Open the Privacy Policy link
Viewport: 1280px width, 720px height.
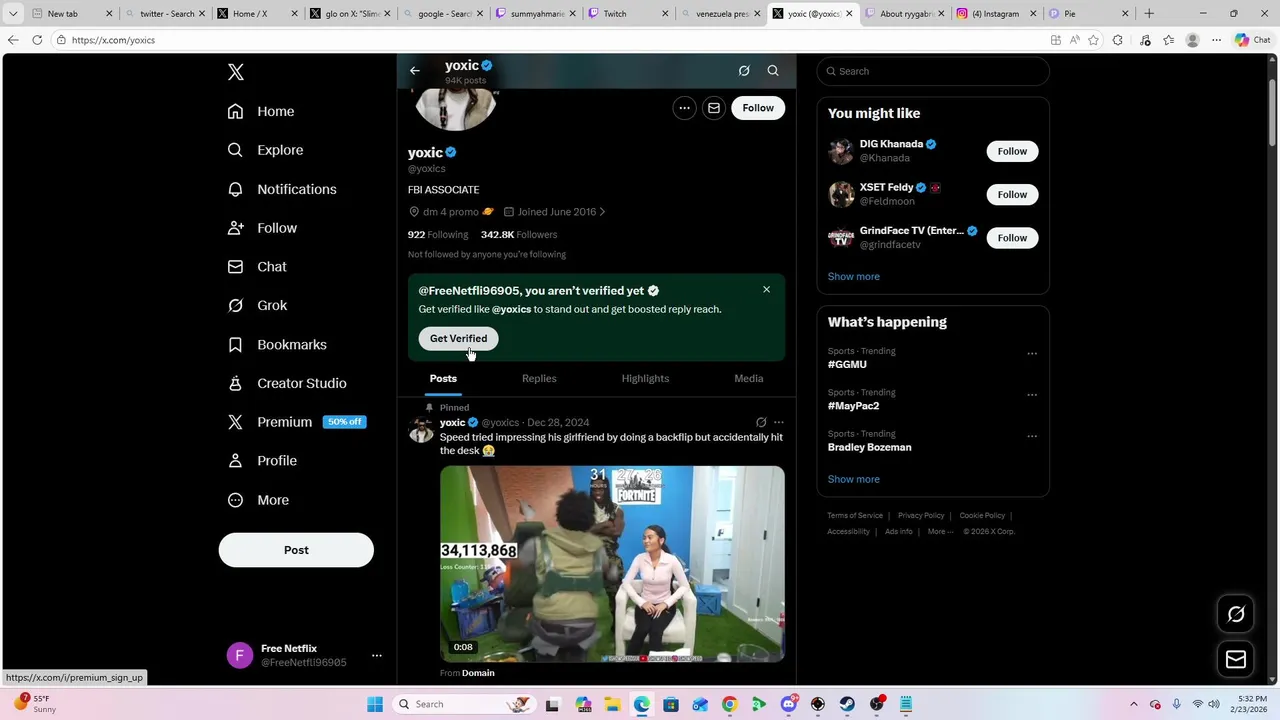point(921,516)
